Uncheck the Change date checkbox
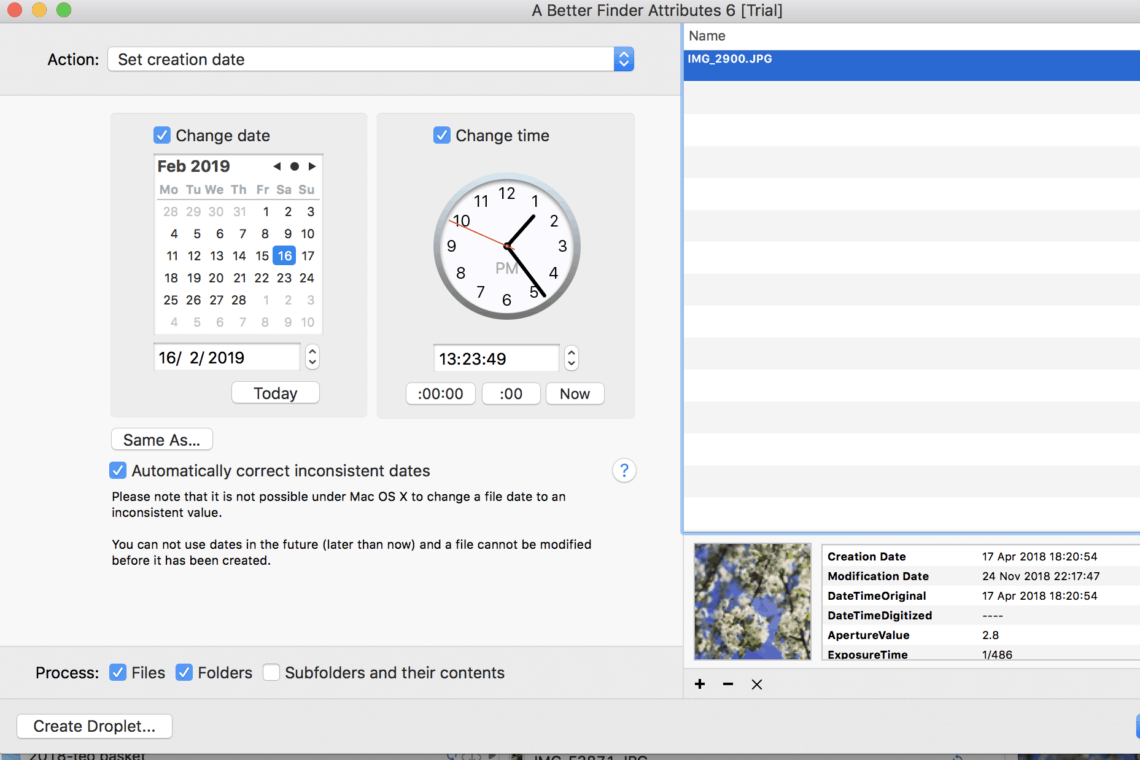This screenshot has width=1140, height=760. tap(162, 135)
